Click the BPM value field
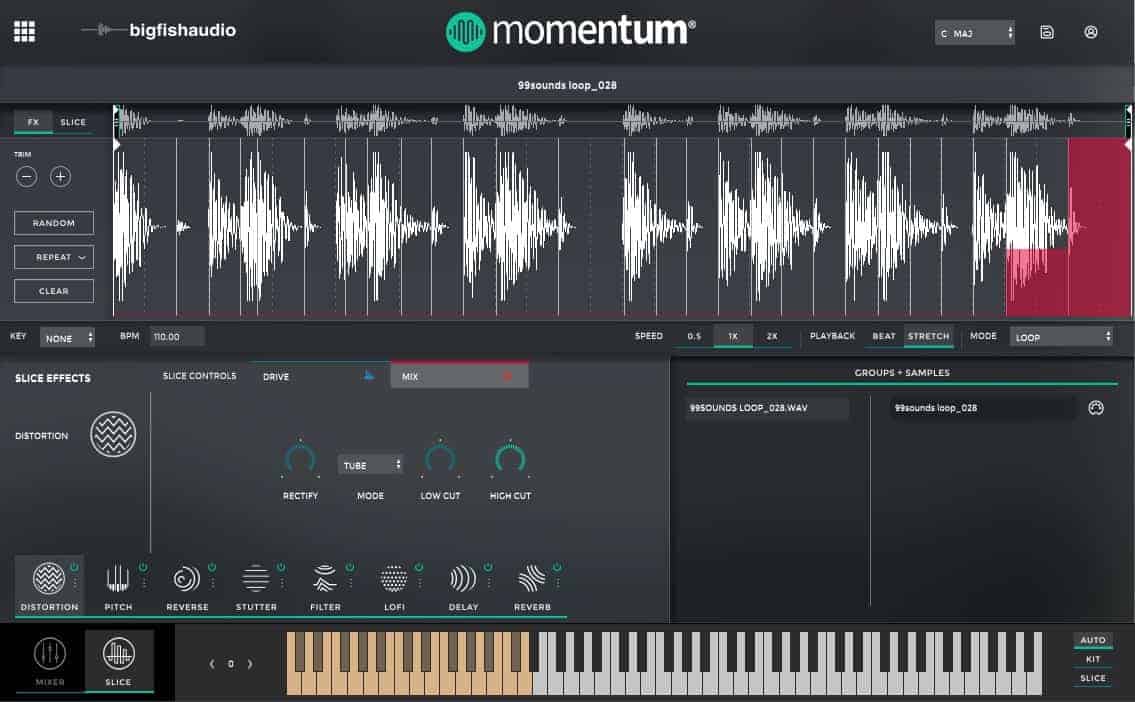Viewport: 1135px width, 702px height. [x=177, y=337]
